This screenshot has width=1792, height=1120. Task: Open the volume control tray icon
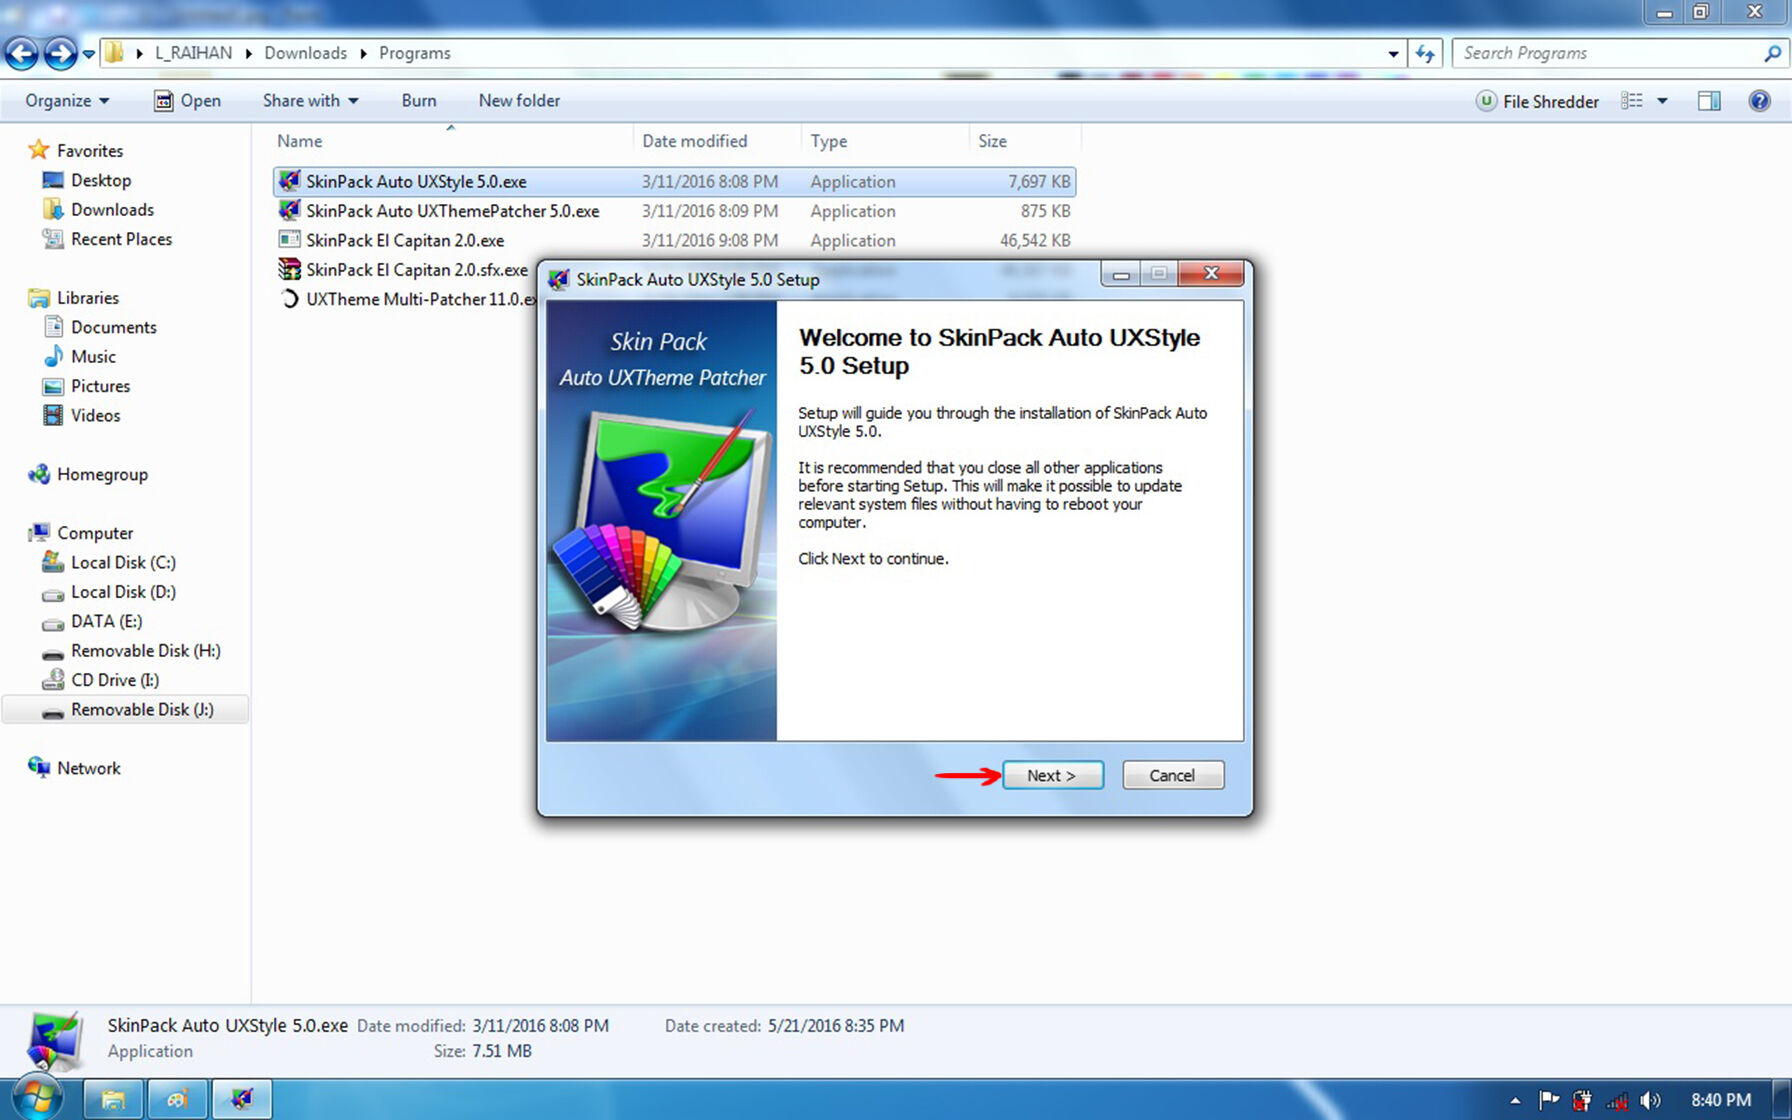click(x=1650, y=1101)
